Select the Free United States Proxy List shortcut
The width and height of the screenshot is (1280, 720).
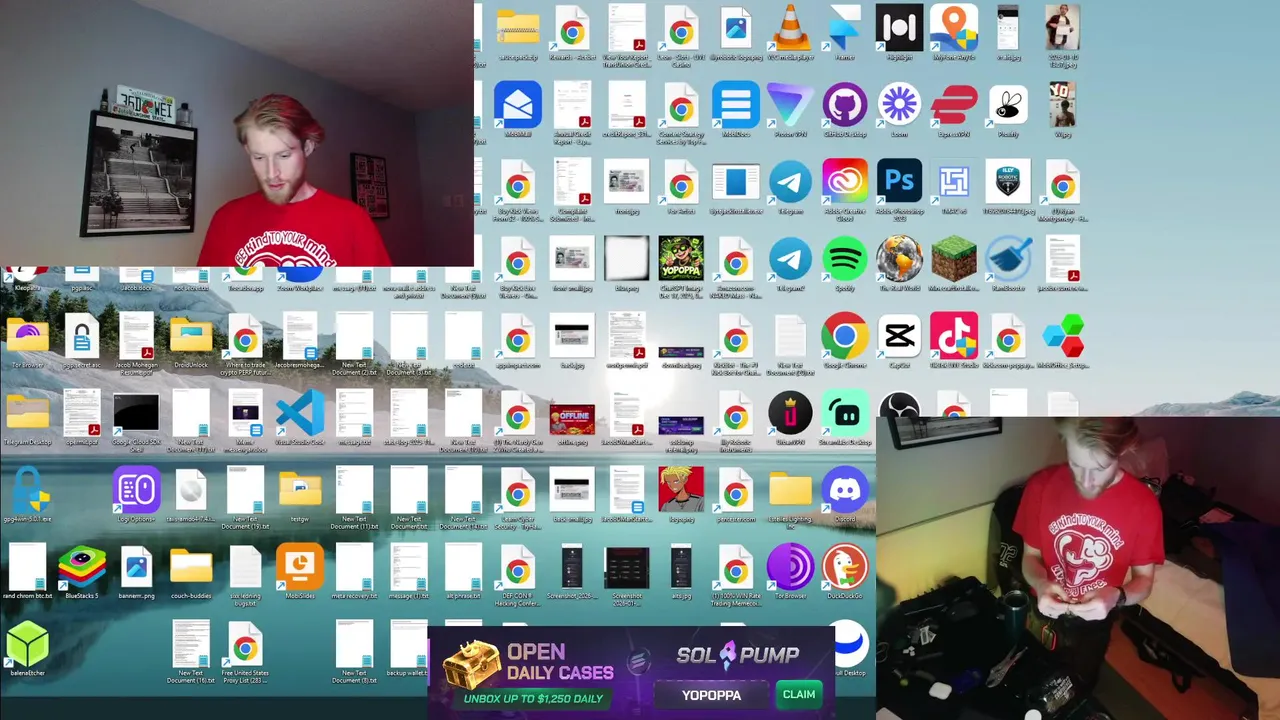245,645
